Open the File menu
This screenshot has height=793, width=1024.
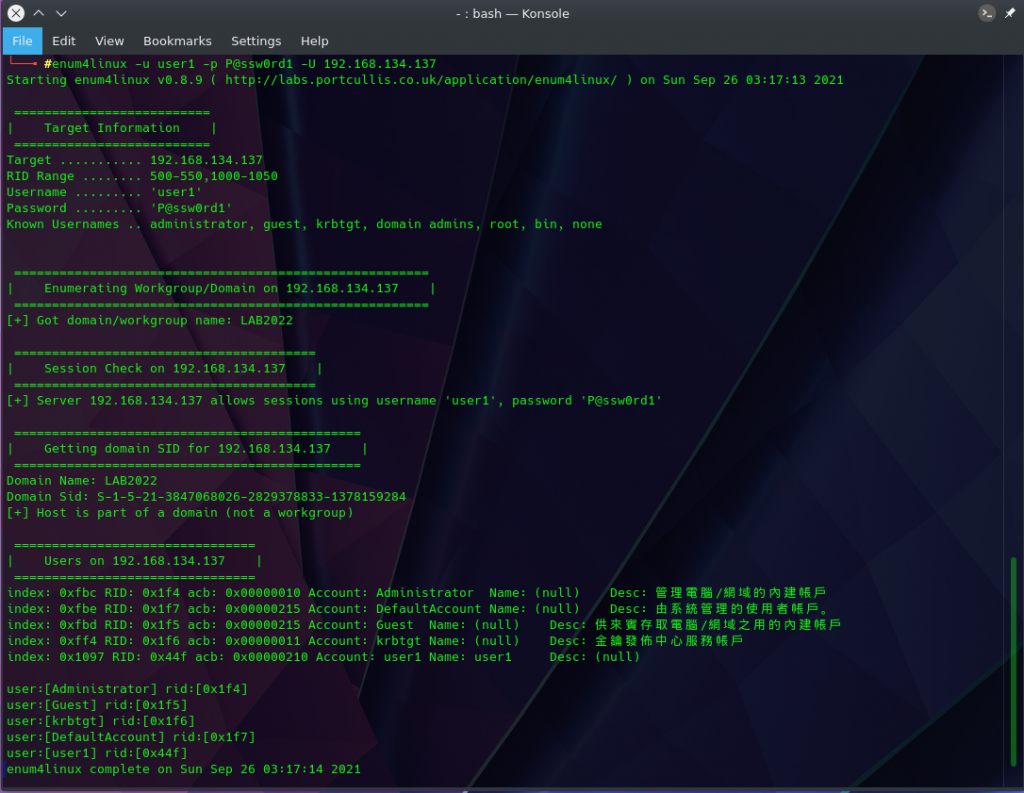[22, 40]
